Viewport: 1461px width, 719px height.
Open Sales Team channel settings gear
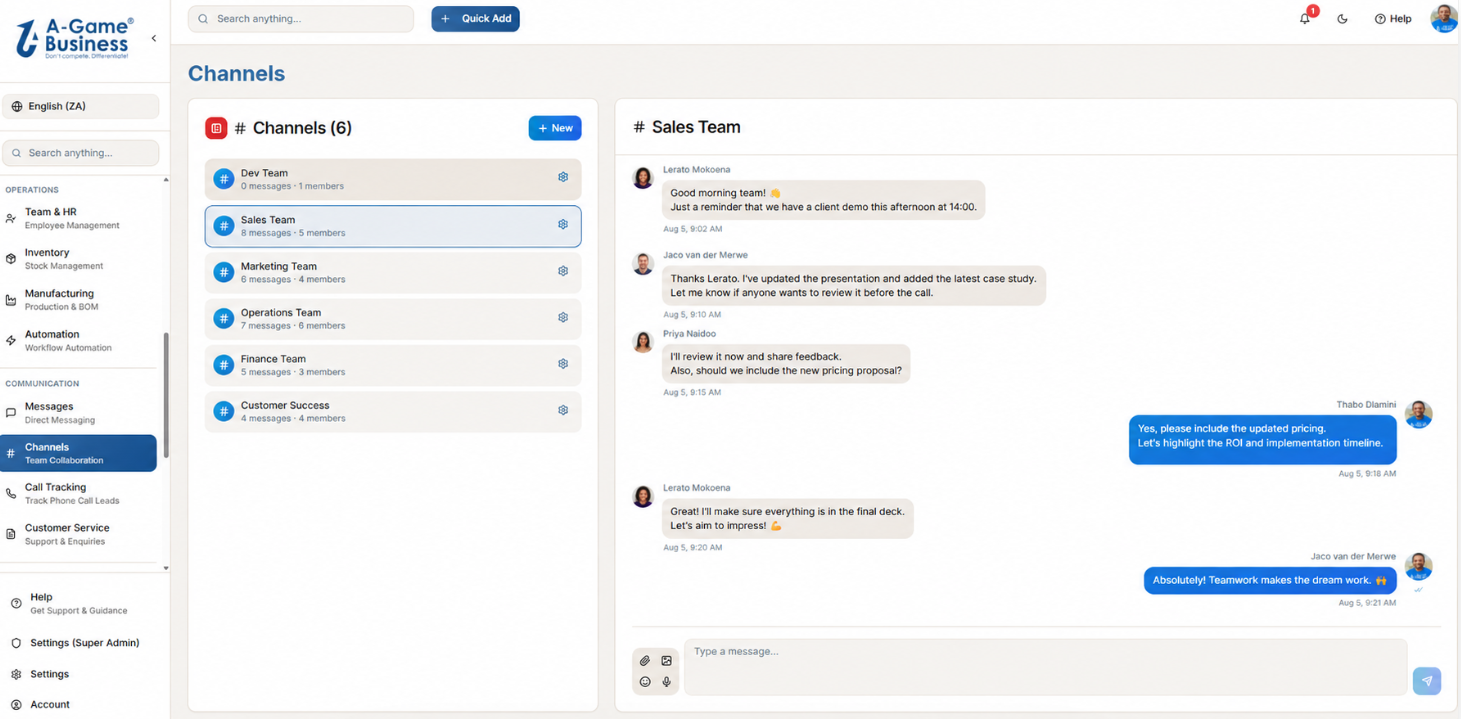point(563,224)
